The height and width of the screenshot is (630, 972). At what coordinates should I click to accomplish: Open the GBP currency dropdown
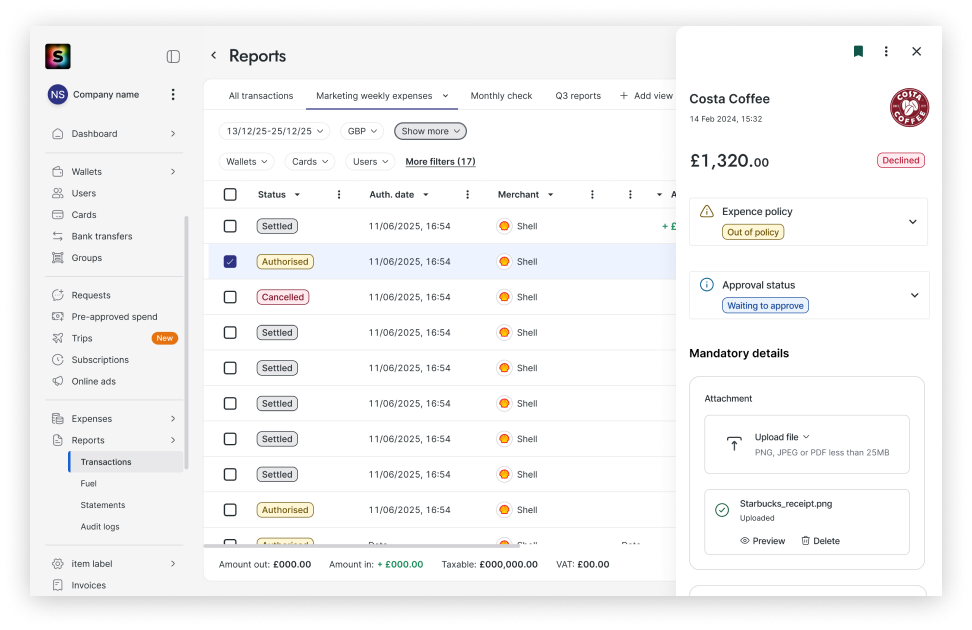[362, 131]
